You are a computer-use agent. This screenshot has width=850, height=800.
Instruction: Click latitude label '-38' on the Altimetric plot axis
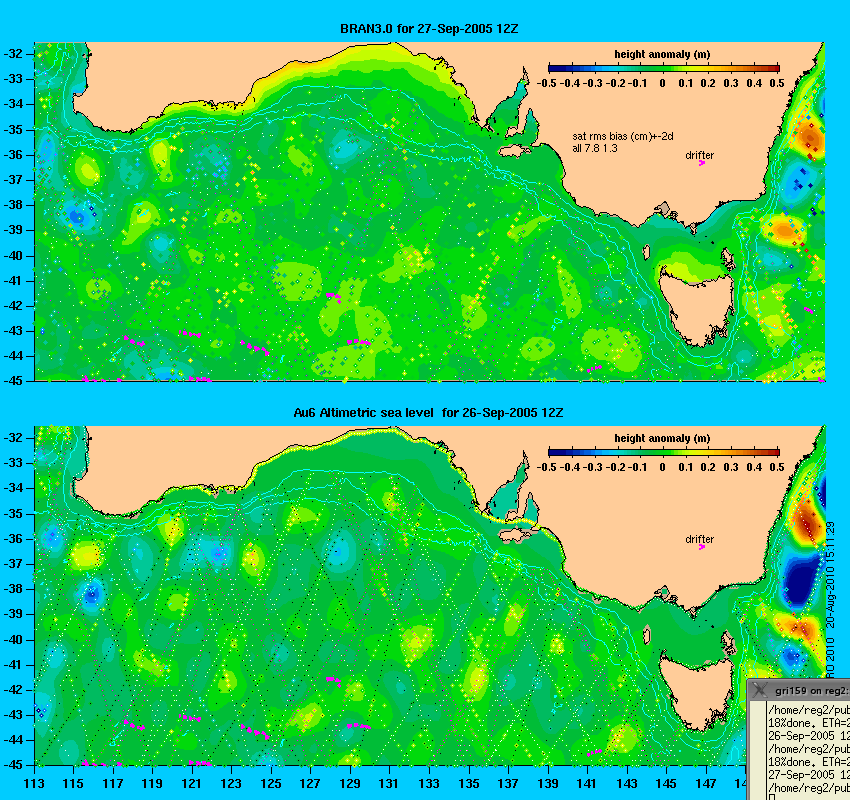13,589
